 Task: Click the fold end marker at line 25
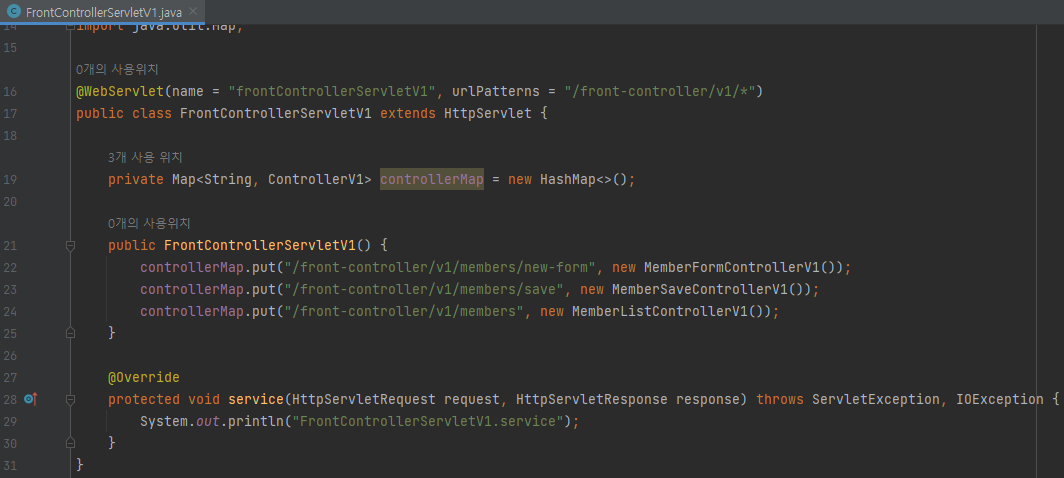(71, 333)
